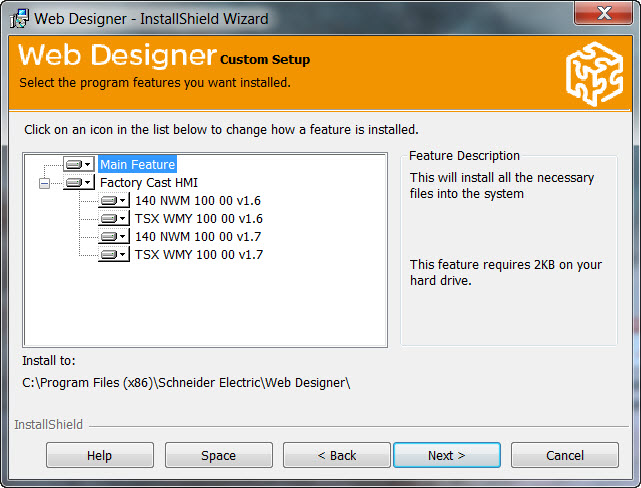Select 140 NWM 100 00 v1.7 feature
The image size is (641, 488).
(x=198, y=236)
